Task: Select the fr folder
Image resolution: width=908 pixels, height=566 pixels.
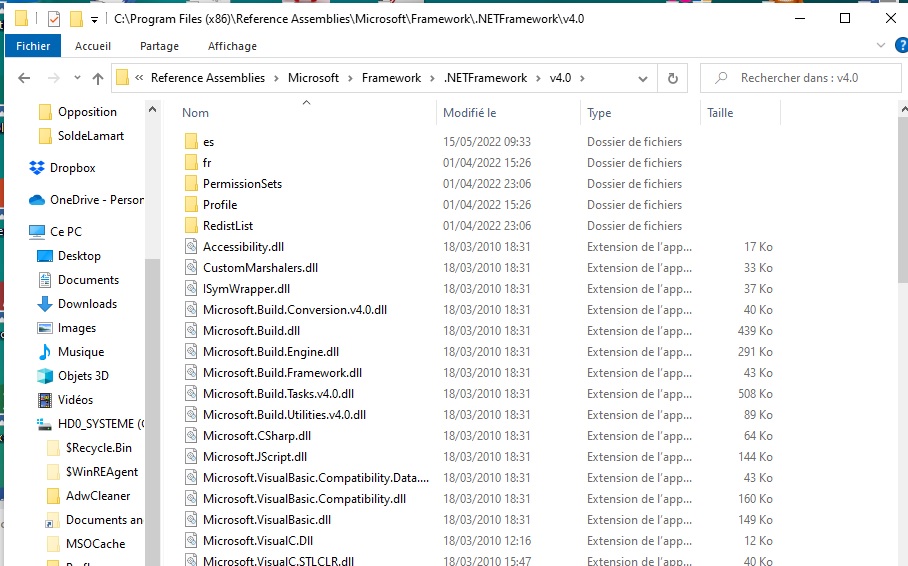Action: [x=207, y=163]
